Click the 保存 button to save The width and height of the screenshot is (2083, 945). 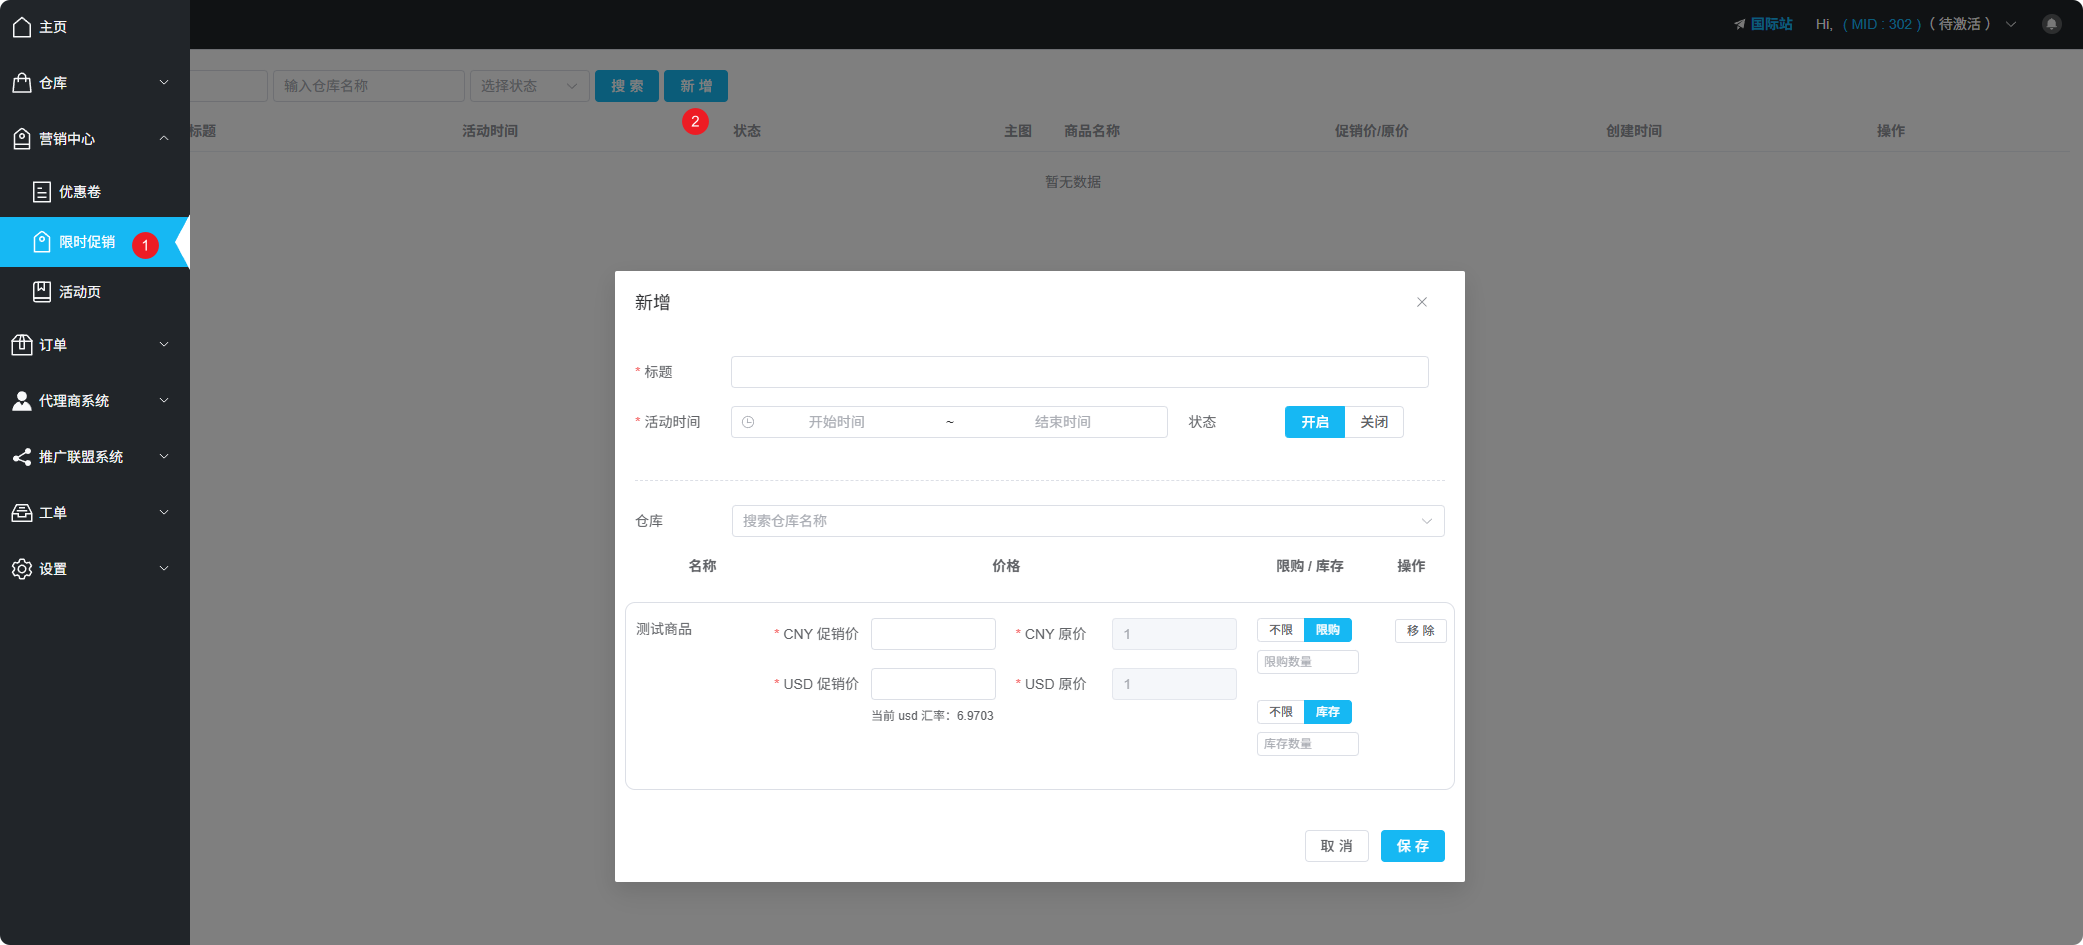(x=1412, y=845)
